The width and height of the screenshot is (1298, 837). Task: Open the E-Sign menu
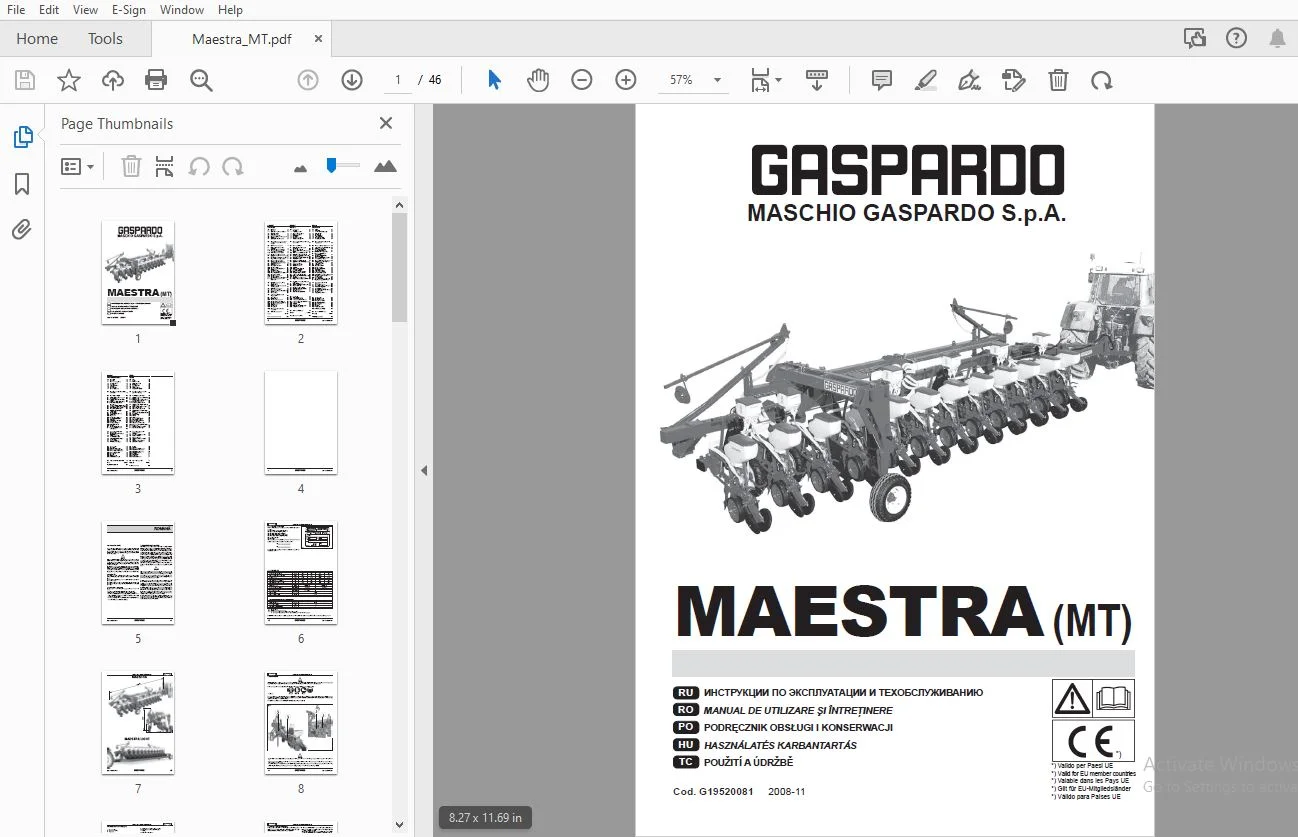click(x=128, y=10)
